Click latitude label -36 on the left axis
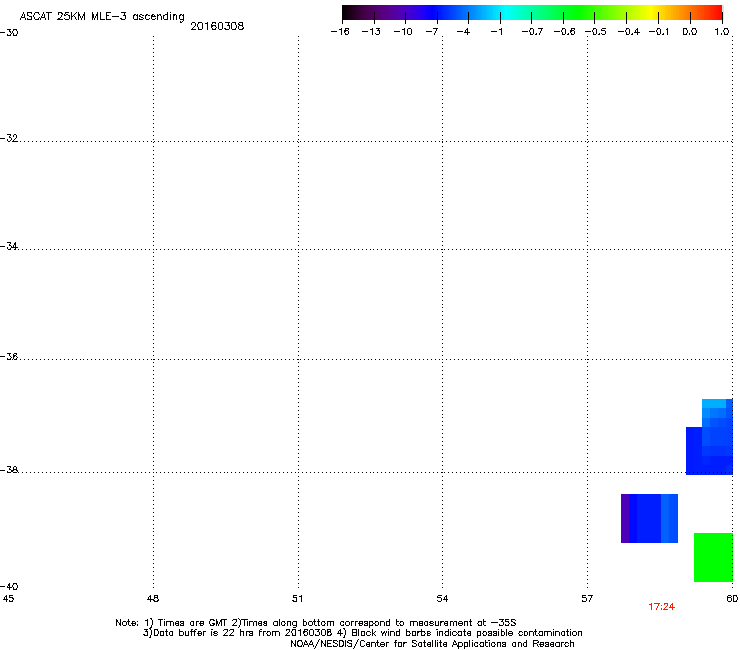The image size is (740, 650). [x=9, y=356]
